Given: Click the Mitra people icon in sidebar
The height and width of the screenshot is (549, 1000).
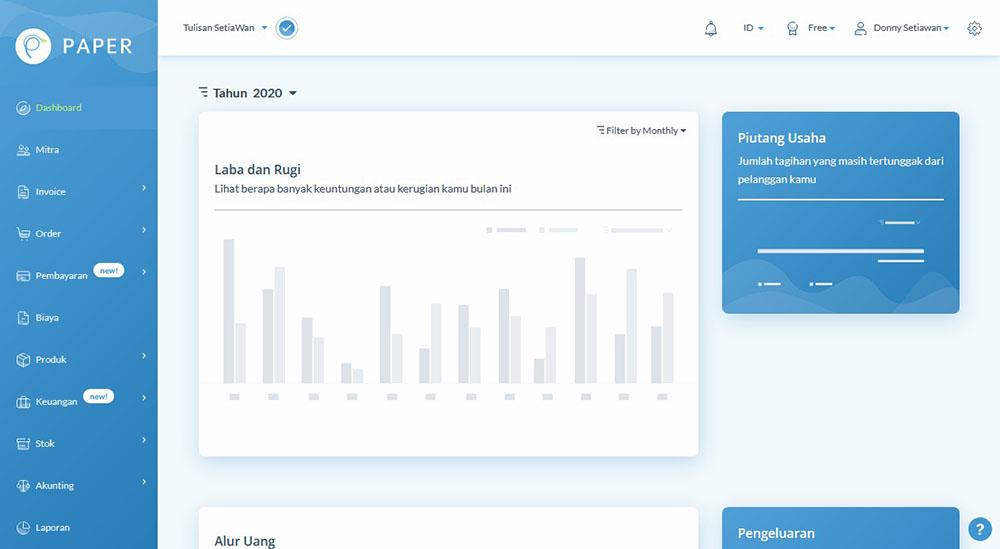Looking at the screenshot, I should click(x=23, y=150).
